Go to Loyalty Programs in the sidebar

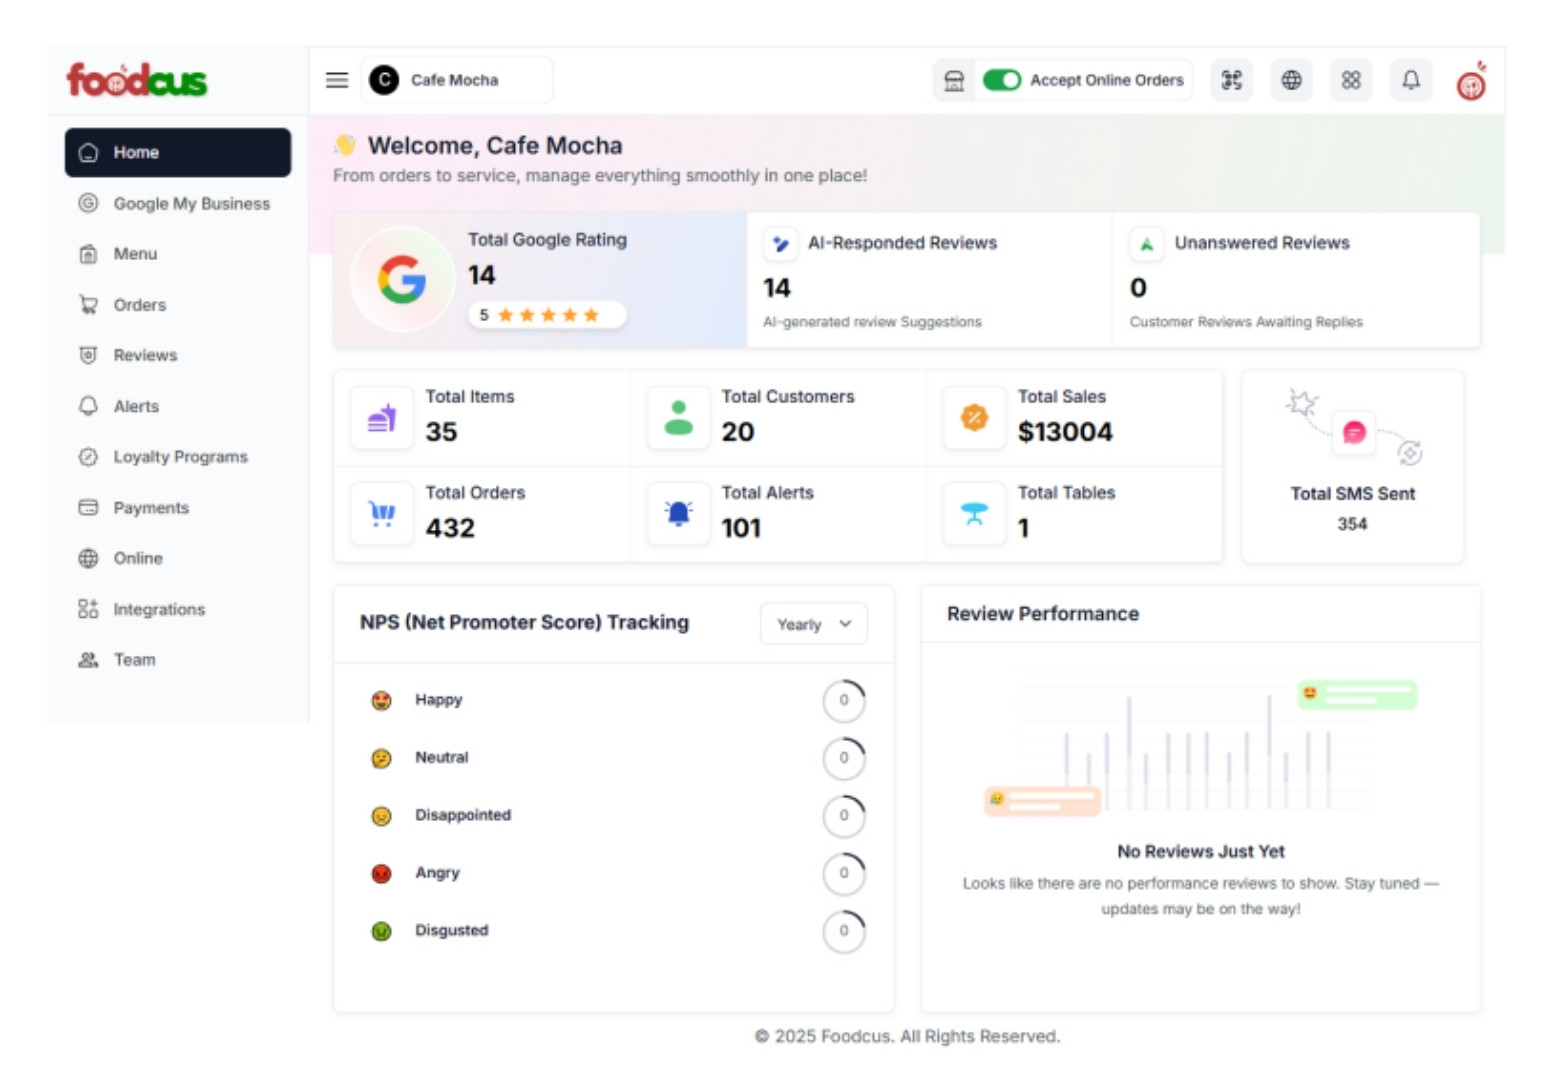click(90, 457)
